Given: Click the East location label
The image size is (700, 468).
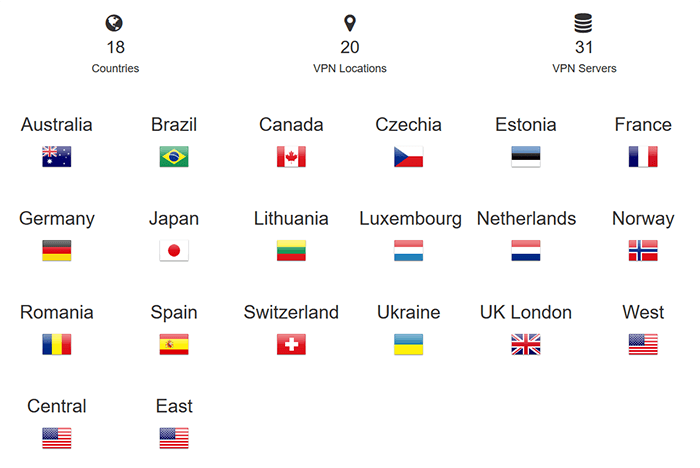Looking at the screenshot, I should 174,406.
